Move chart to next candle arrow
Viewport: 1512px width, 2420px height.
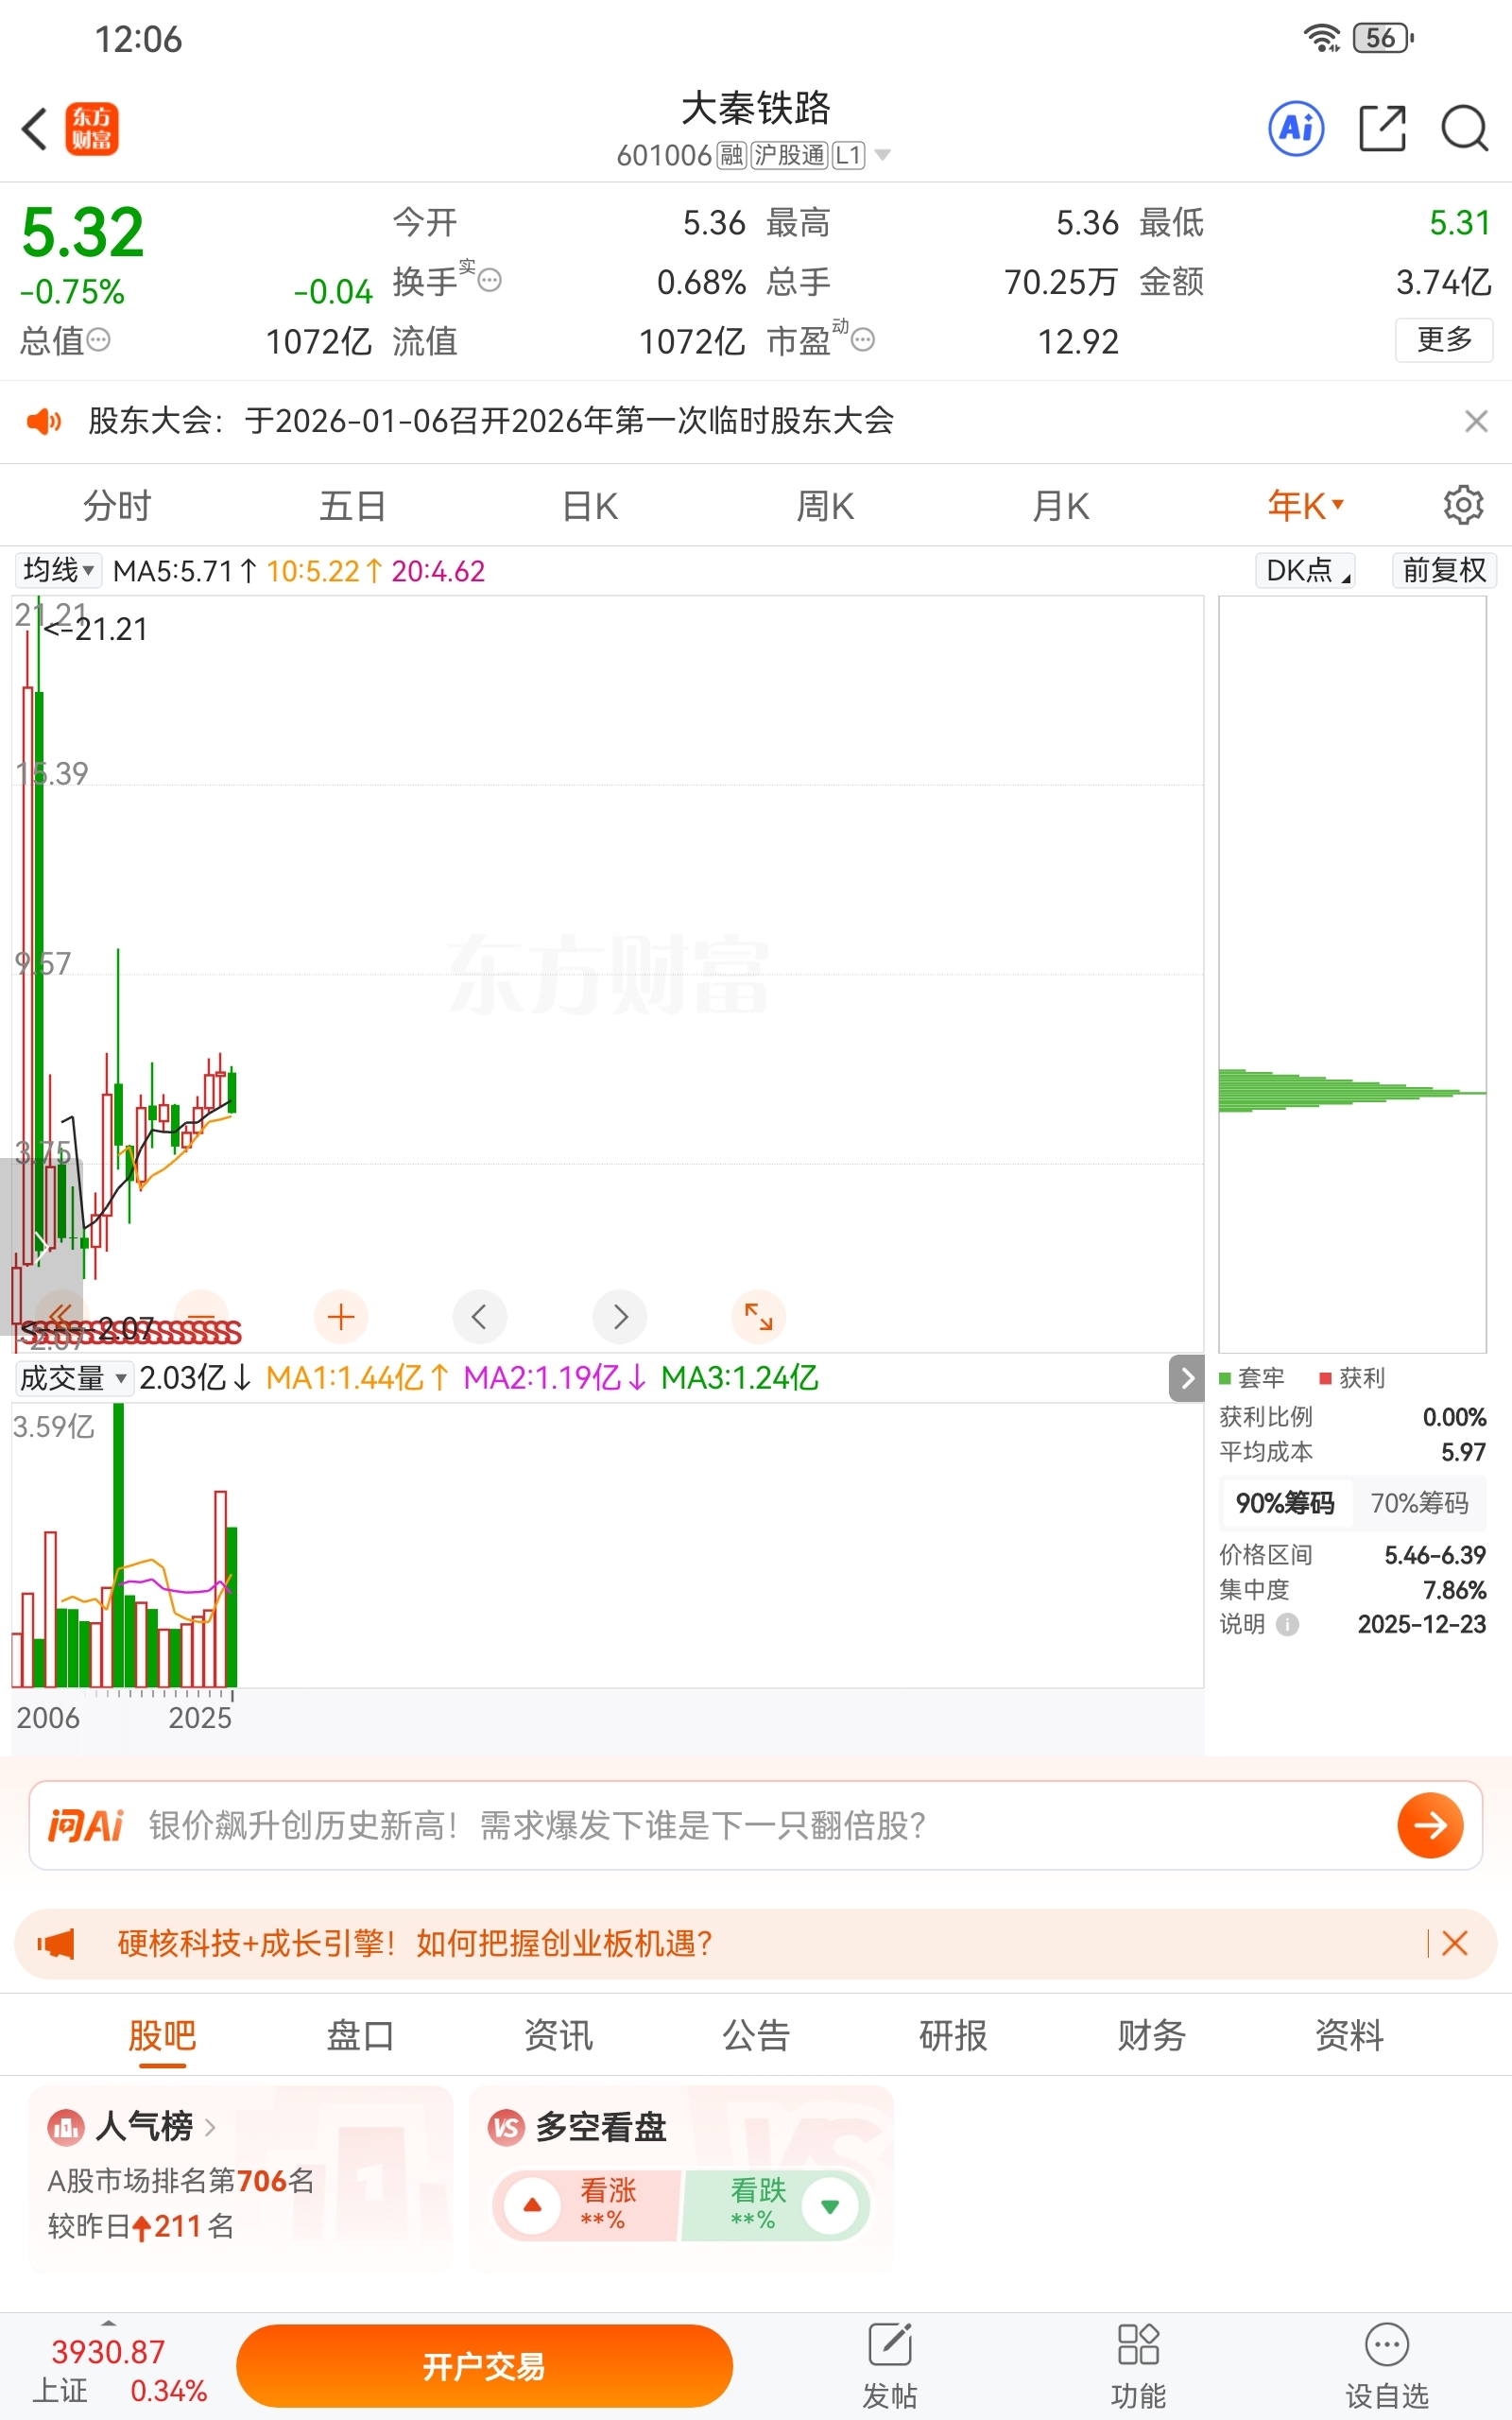click(x=620, y=1316)
